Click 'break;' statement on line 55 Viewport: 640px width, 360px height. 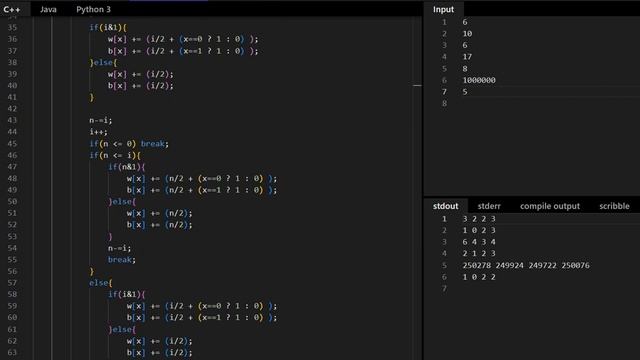pyautogui.click(x=122, y=260)
